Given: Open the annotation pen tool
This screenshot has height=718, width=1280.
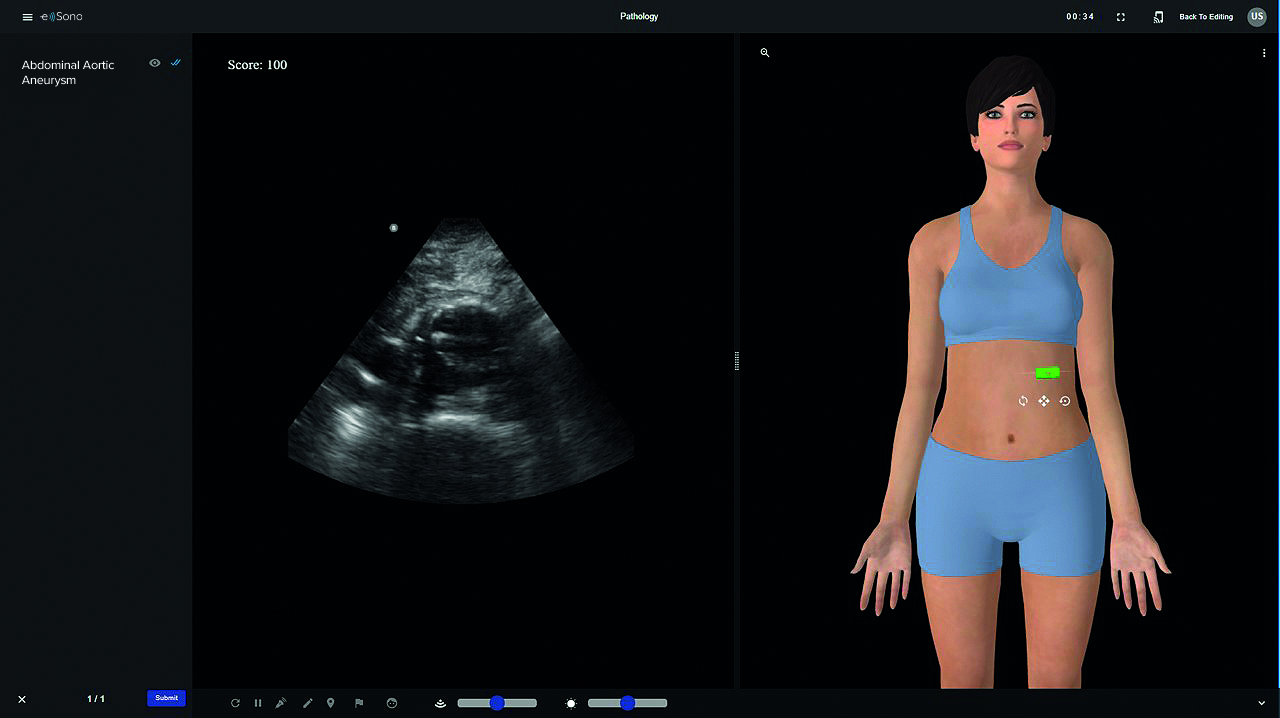Looking at the screenshot, I should tap(307, 703).
